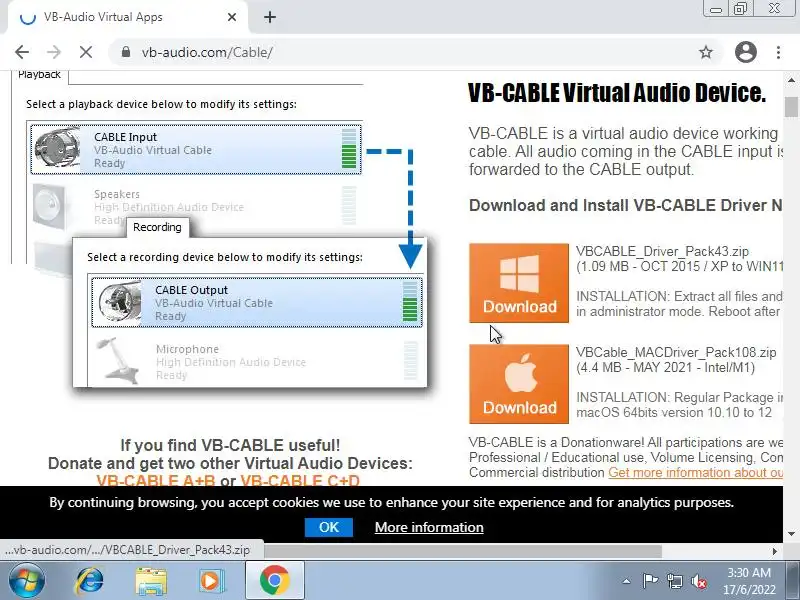Open Windows Media Player from the taskbar
The width and height of the screenshot is (800, 600).
point(211,581)
